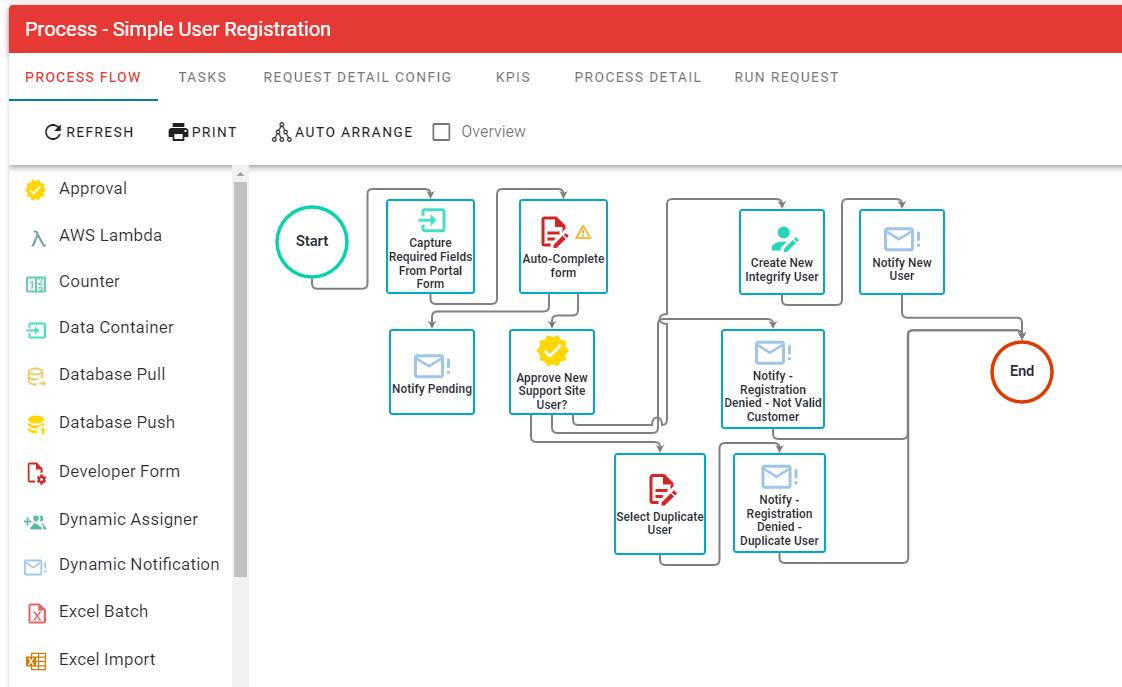
Task: Click the envelope icon in Not Valid Customer node
Action: click(x=773, y=352)
